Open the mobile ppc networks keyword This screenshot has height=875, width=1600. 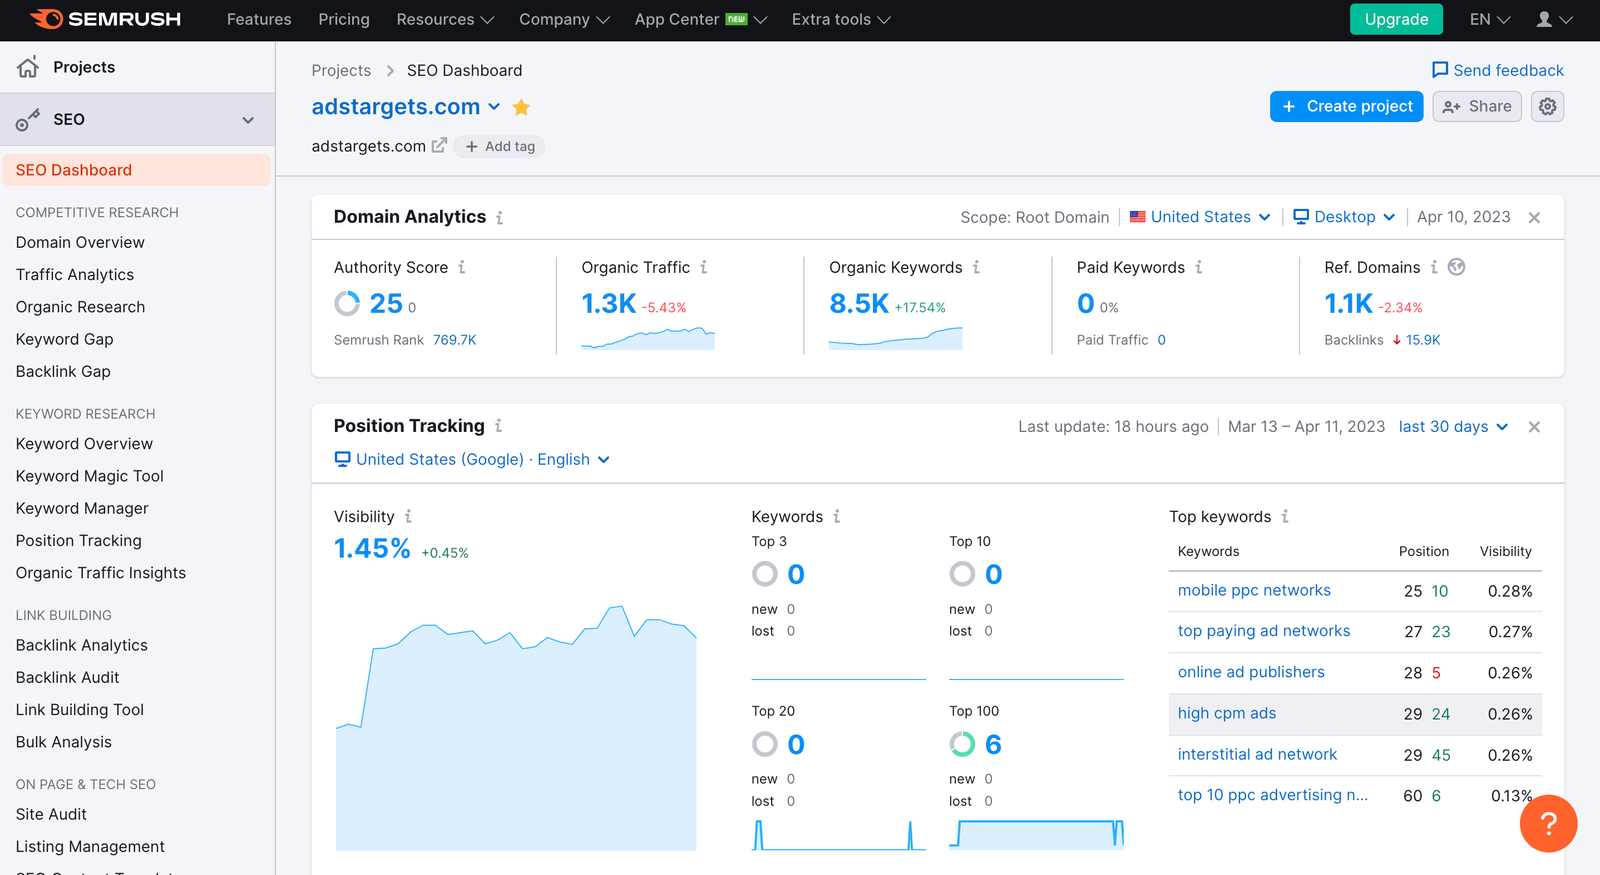point(1254,590)
